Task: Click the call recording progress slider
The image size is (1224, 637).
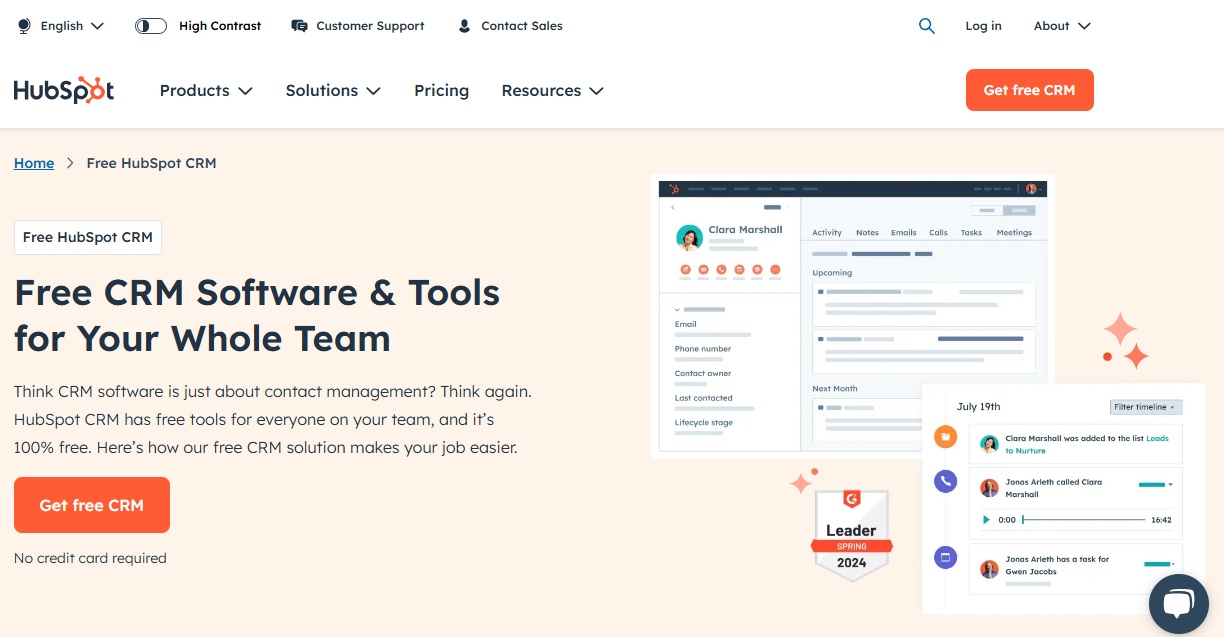Action: 1084,520
